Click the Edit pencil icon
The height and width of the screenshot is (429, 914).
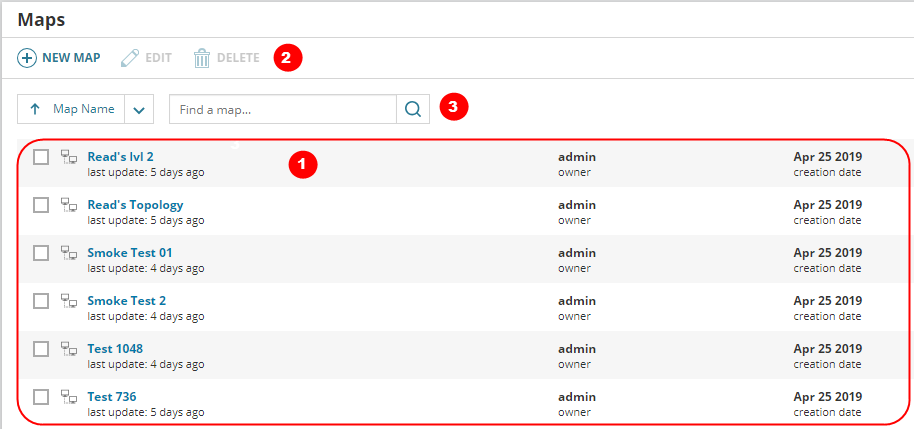129,58
